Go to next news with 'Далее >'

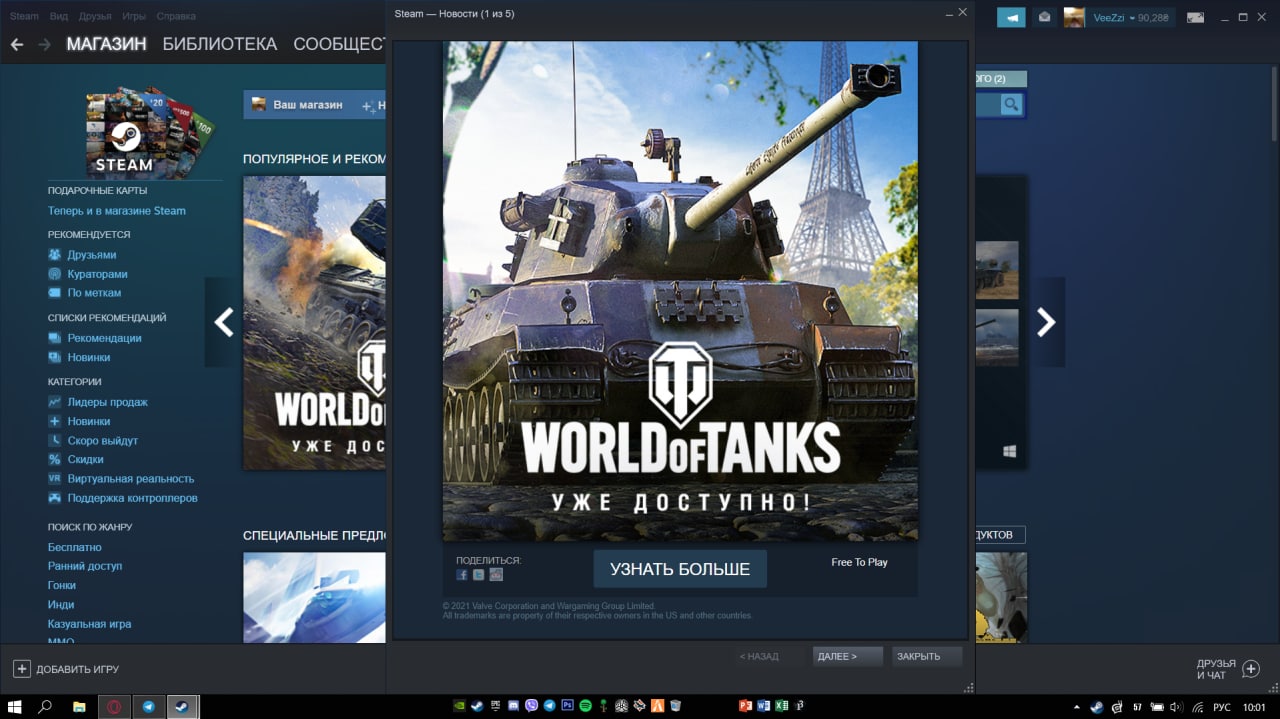(848, 656)
